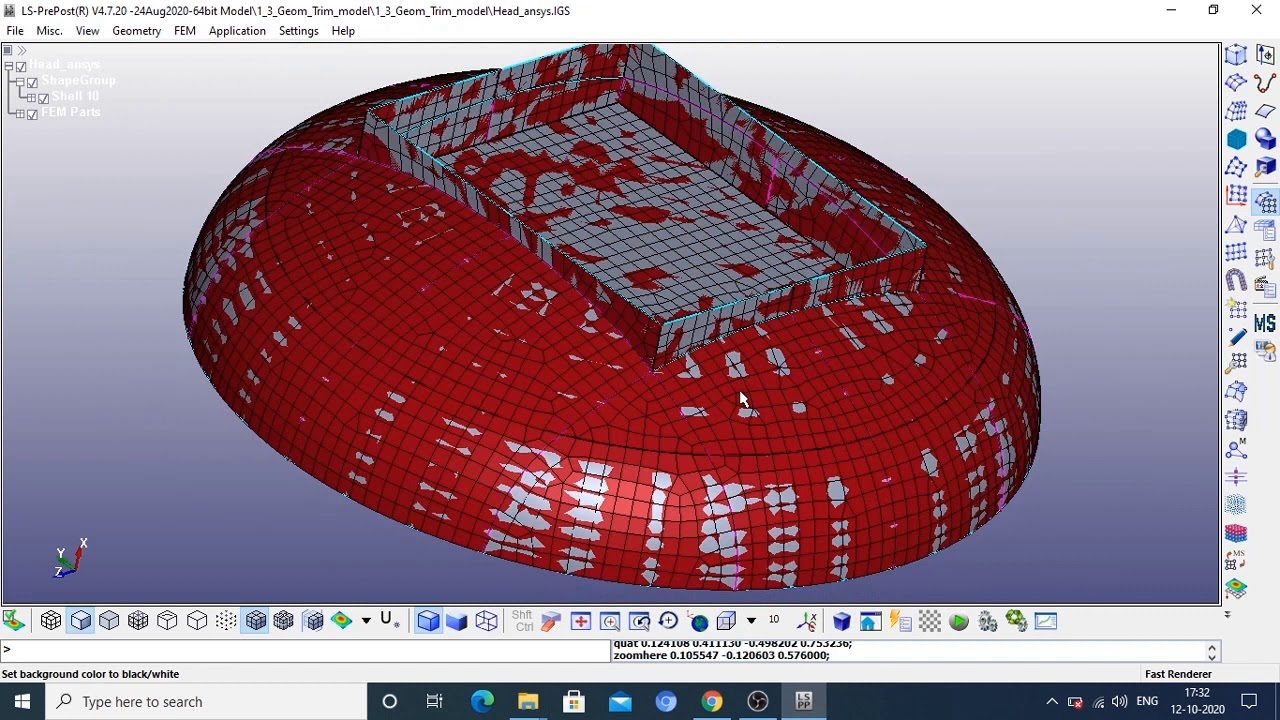The image size is (1280, 720).
Task: Click the perspective view box icon
Action: click(727, 621)
